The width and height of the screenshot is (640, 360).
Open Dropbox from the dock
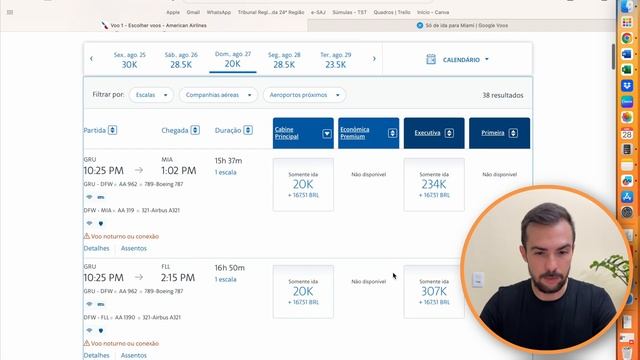click(627, 86)
